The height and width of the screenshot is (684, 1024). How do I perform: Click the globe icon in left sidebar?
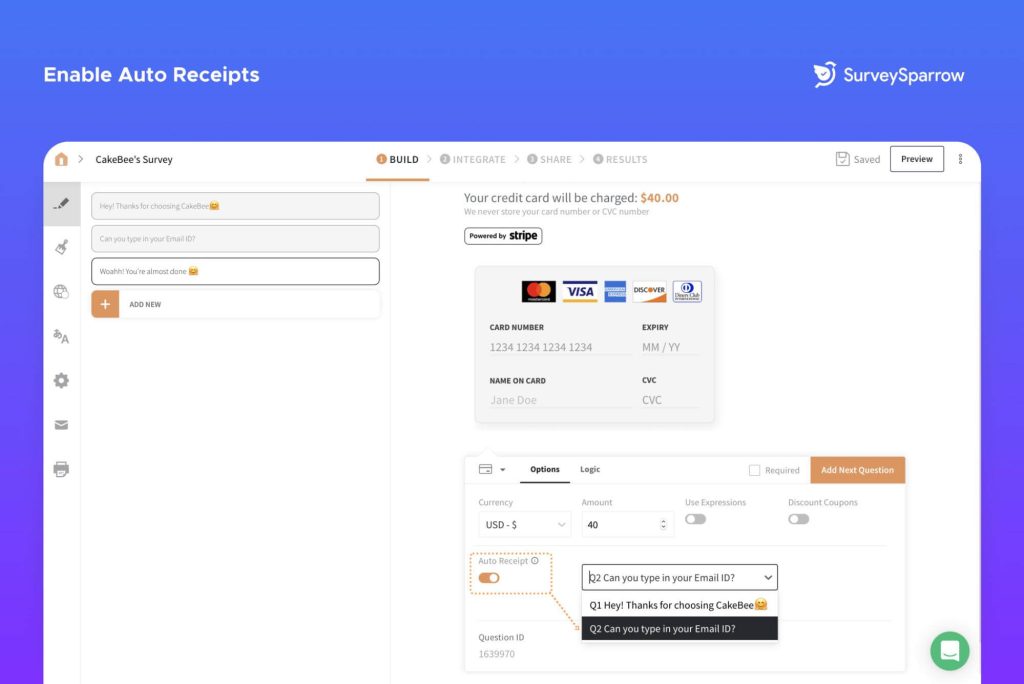tap(61, 292)
